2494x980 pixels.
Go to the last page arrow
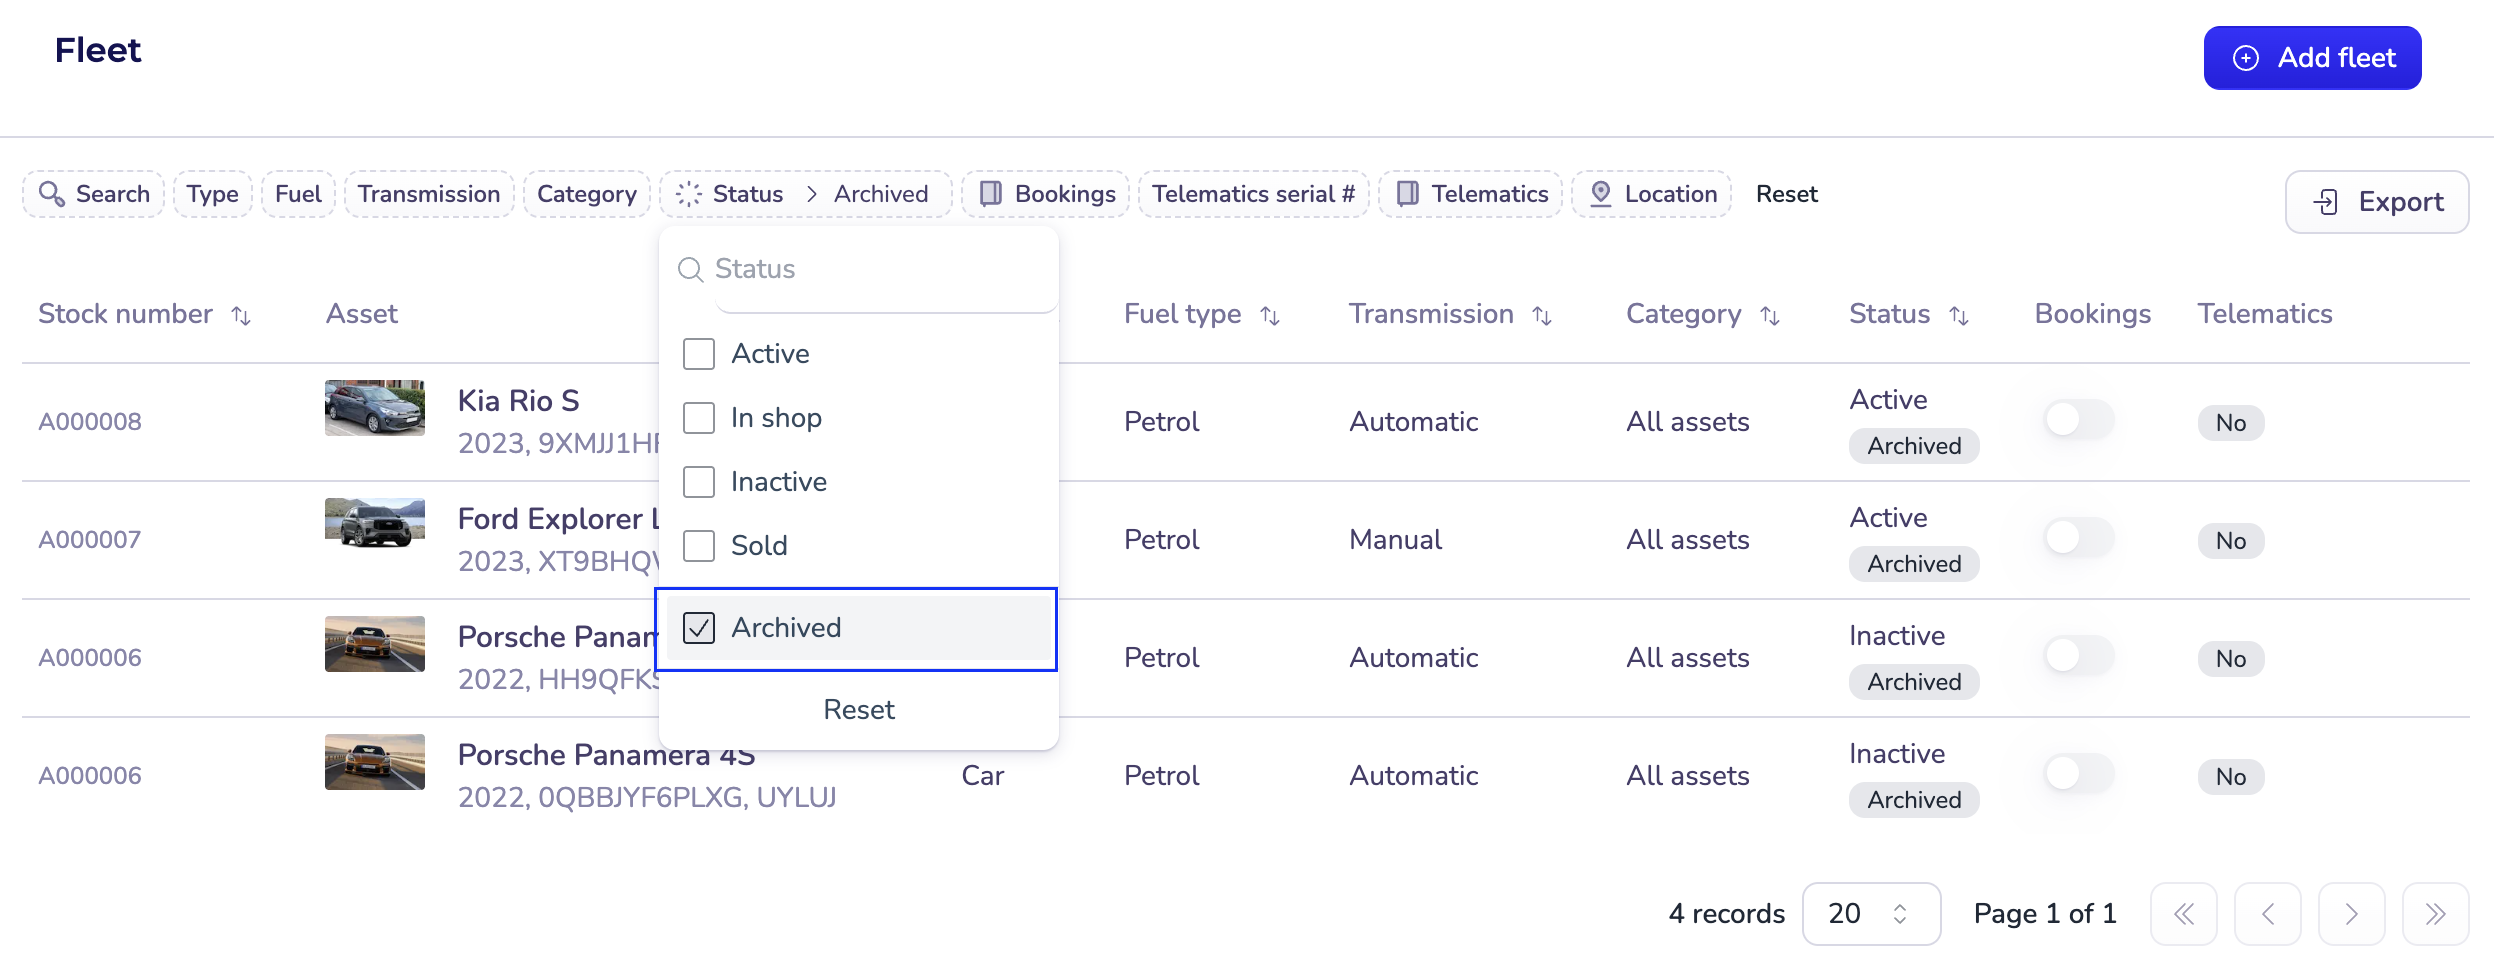click(2435, 914)
